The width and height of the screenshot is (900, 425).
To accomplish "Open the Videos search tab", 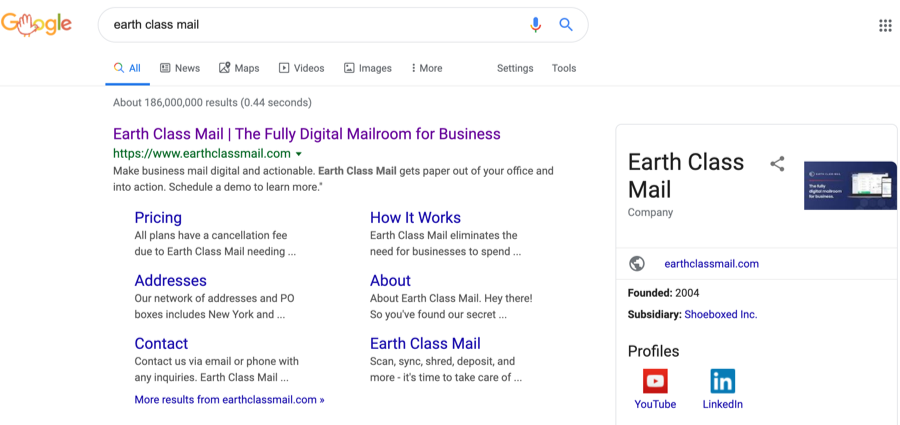I will (301, 68).
